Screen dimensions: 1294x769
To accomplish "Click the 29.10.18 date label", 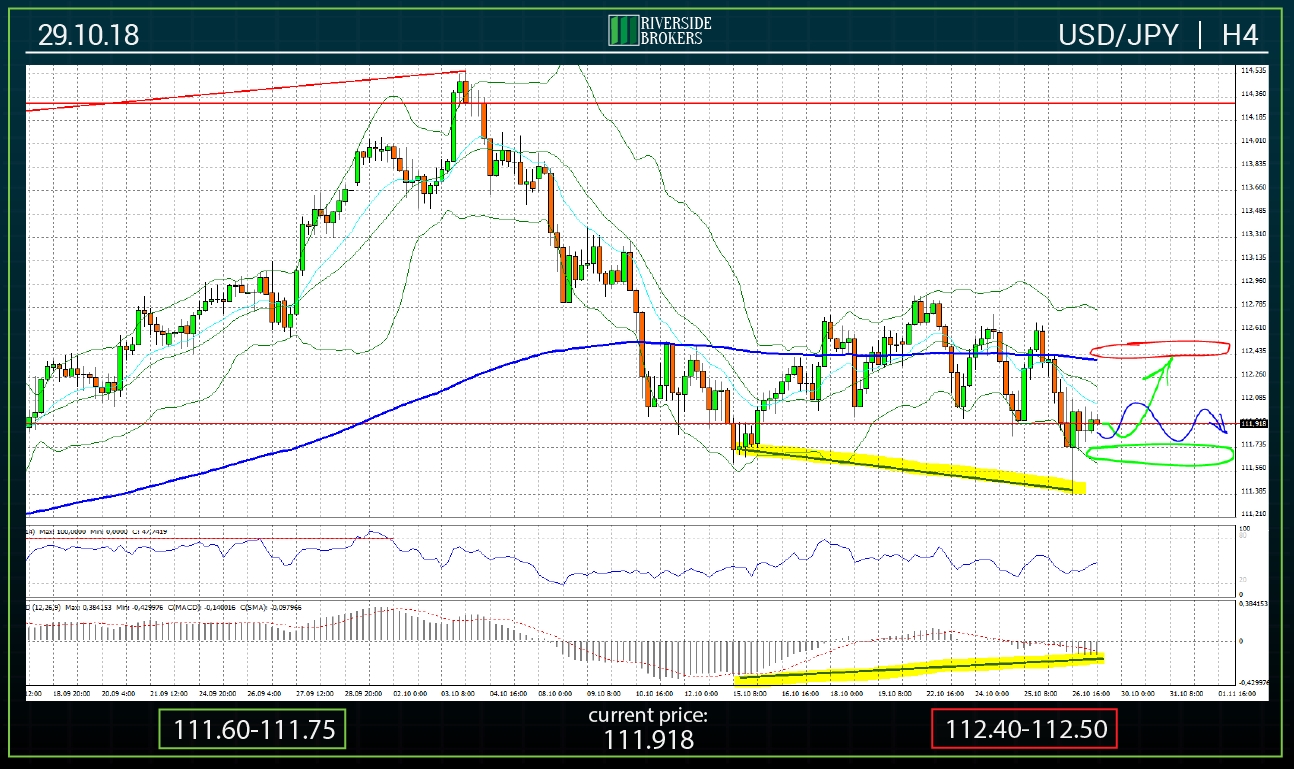I will [x=88, y=35].
